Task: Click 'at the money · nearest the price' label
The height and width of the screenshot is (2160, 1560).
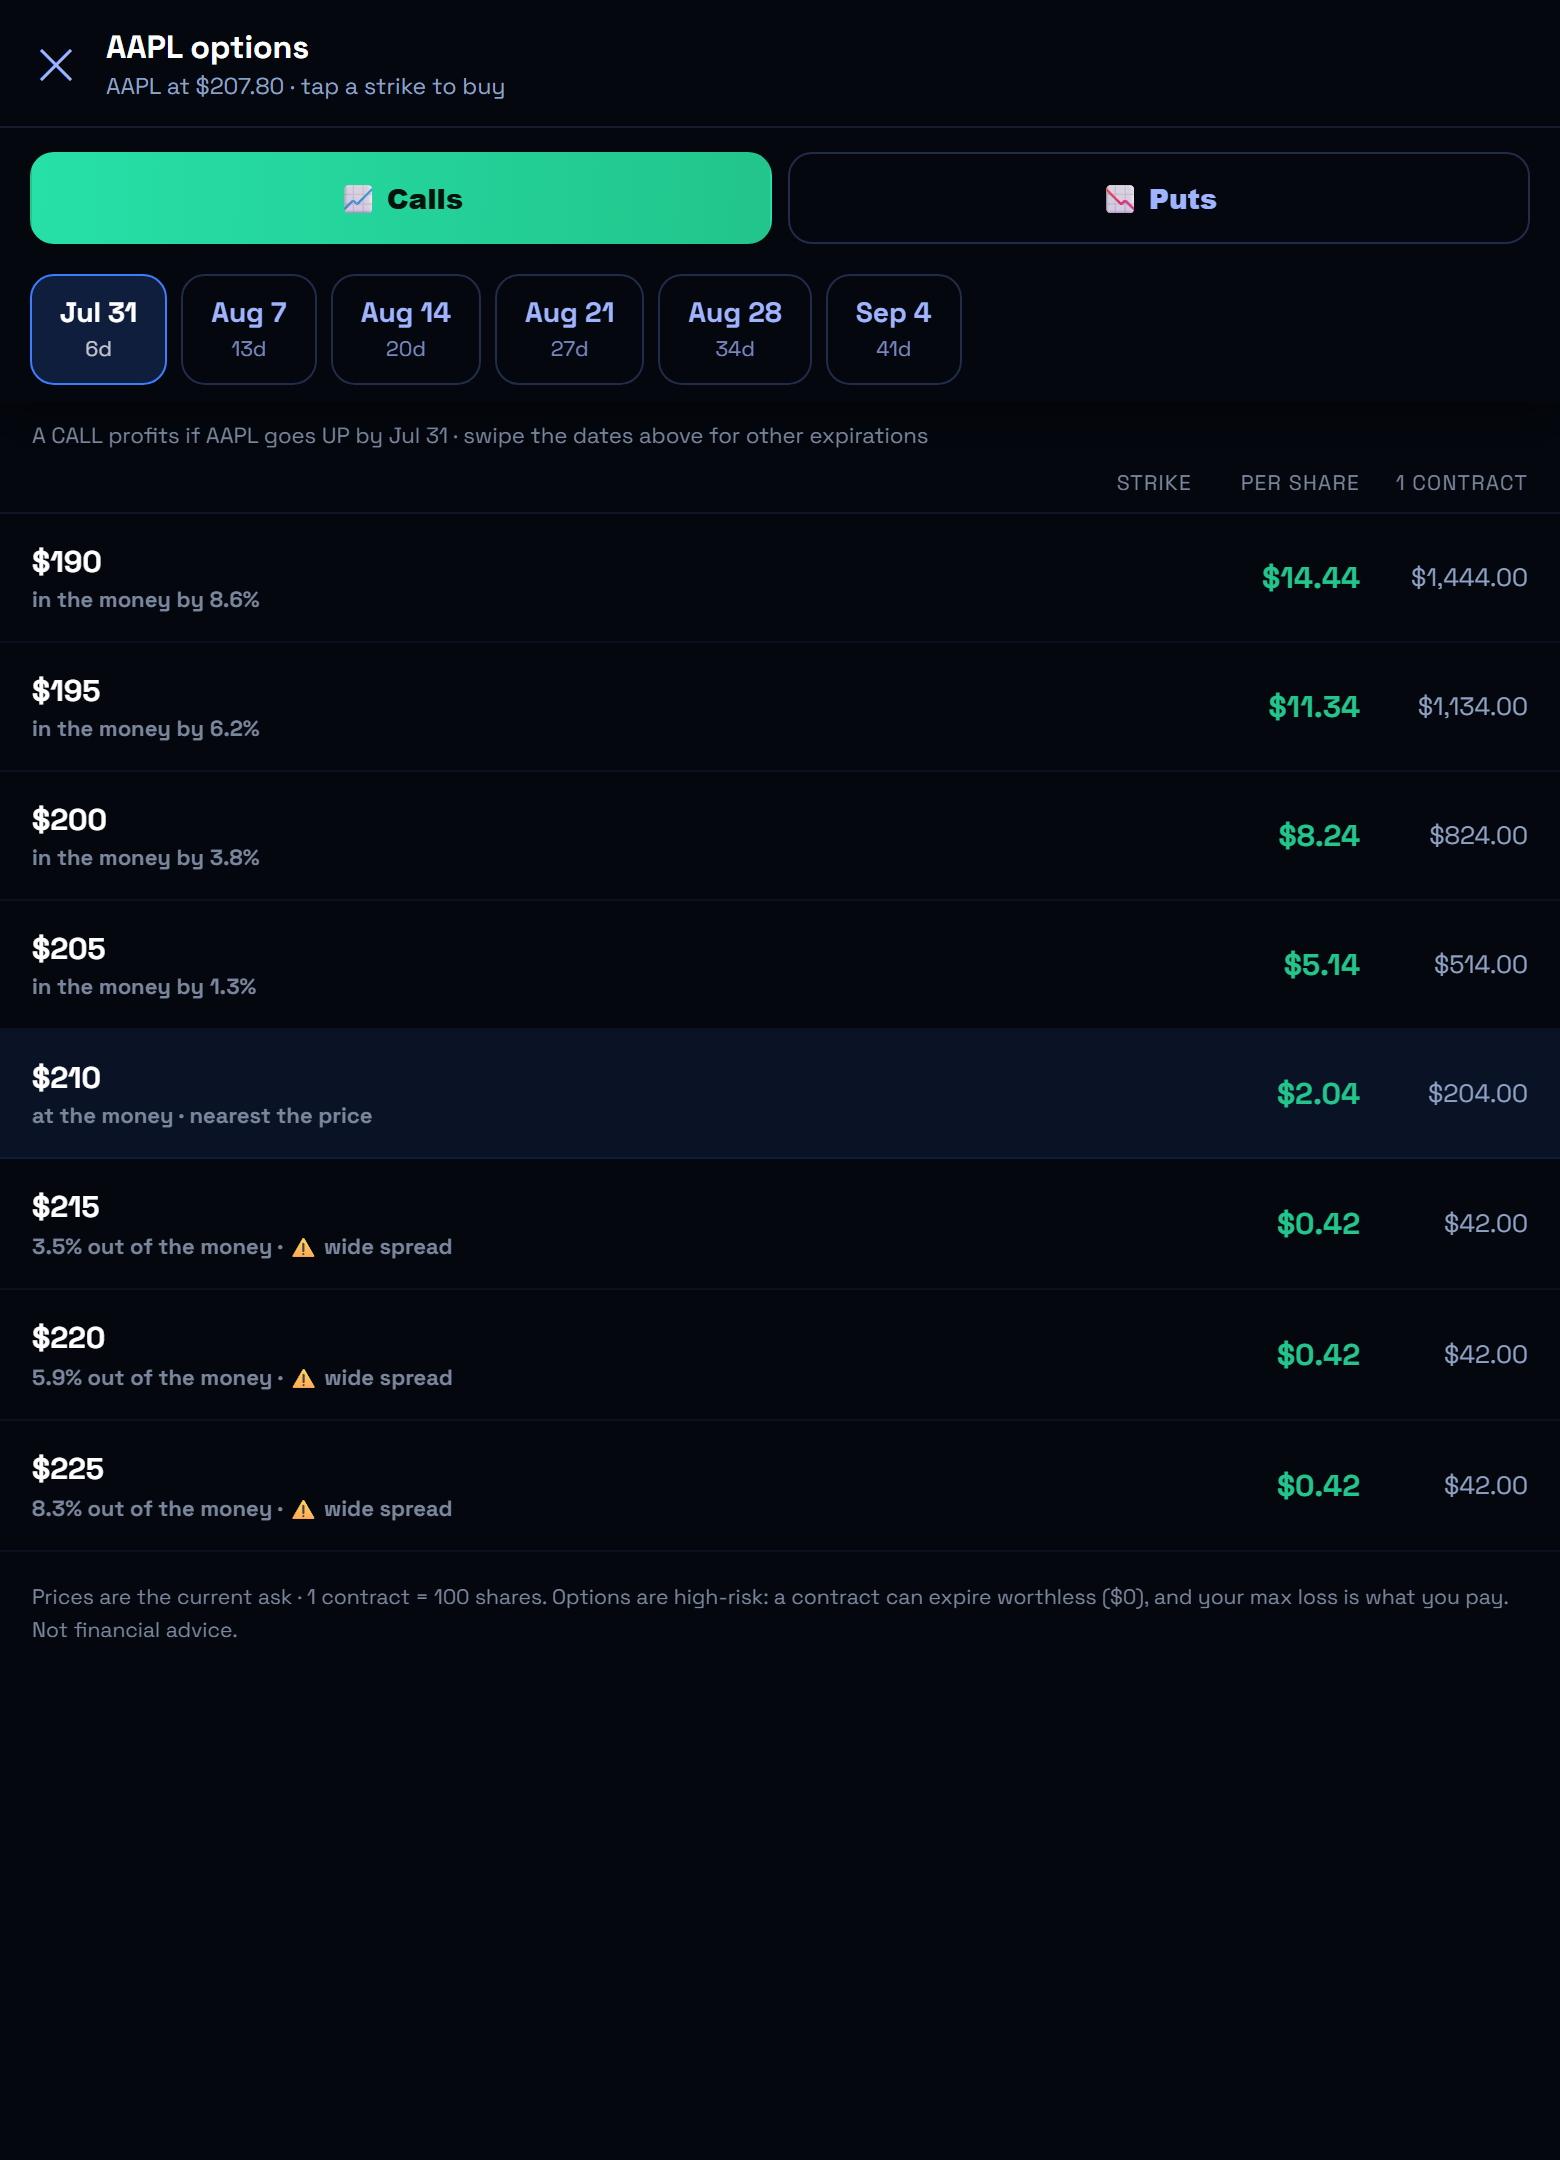Action: [x=202, y=1116]
